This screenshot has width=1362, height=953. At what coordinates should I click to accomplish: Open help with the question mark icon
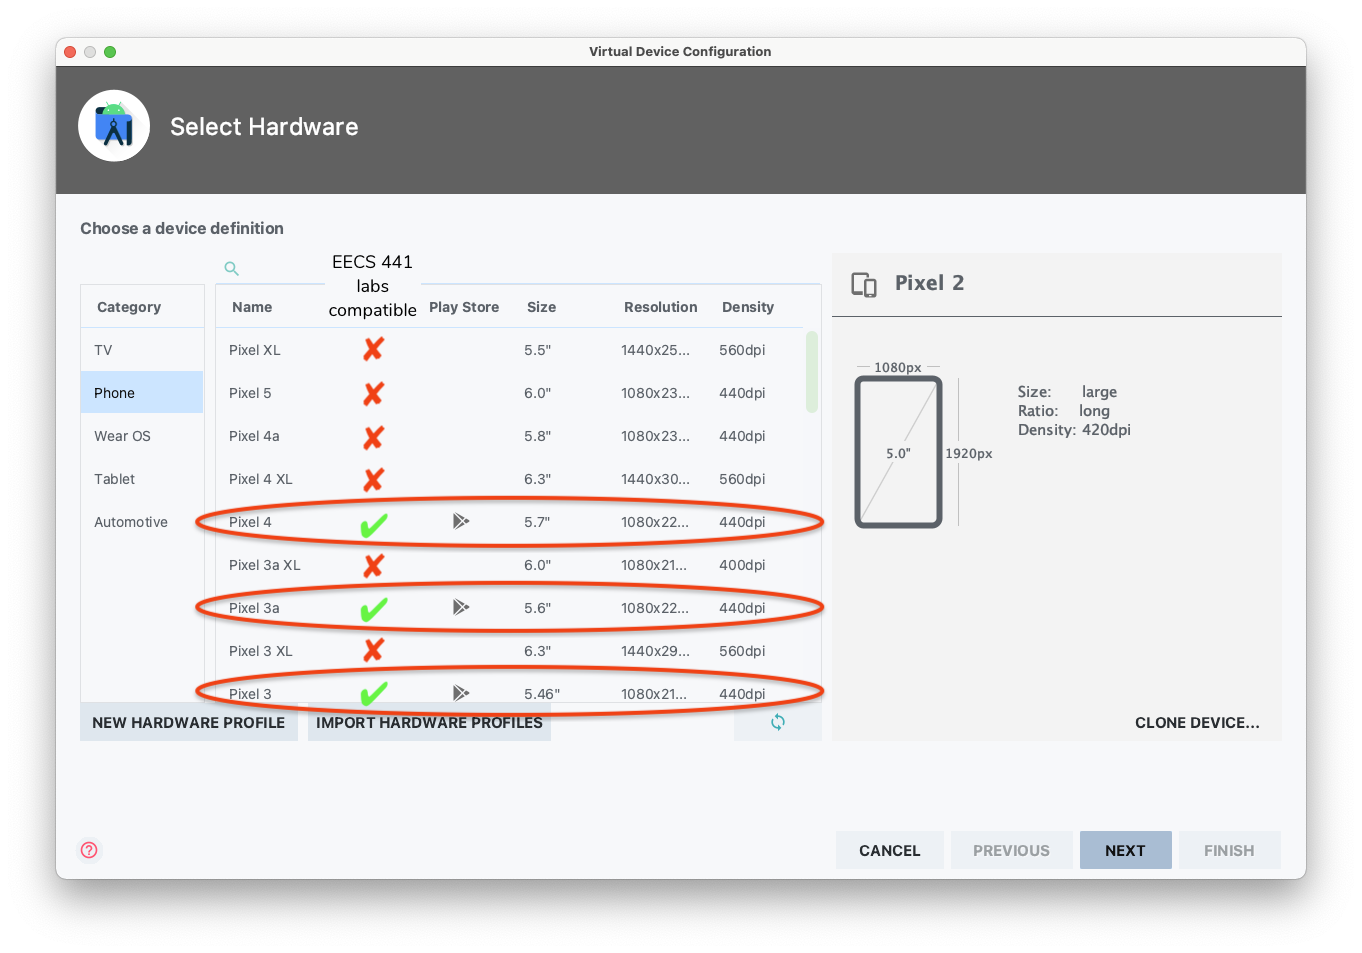(89, 850)
